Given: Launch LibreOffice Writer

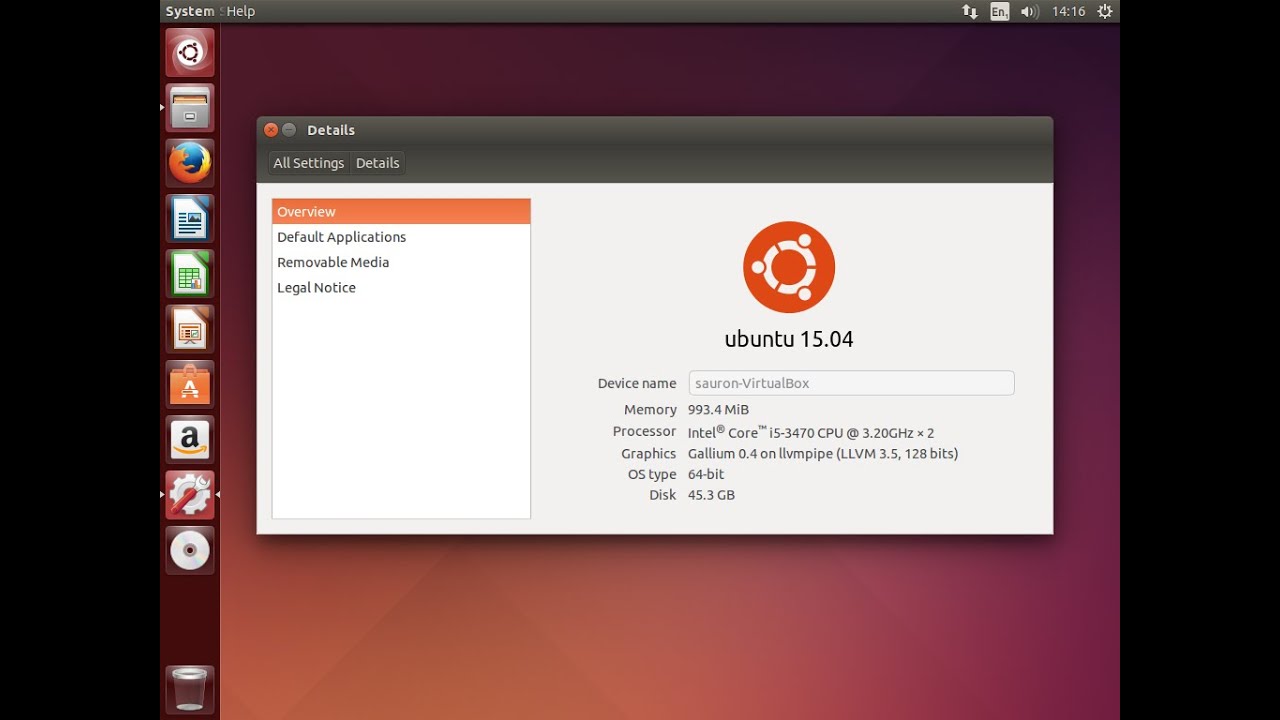Looking at the screenshot, I should [190, 218].
